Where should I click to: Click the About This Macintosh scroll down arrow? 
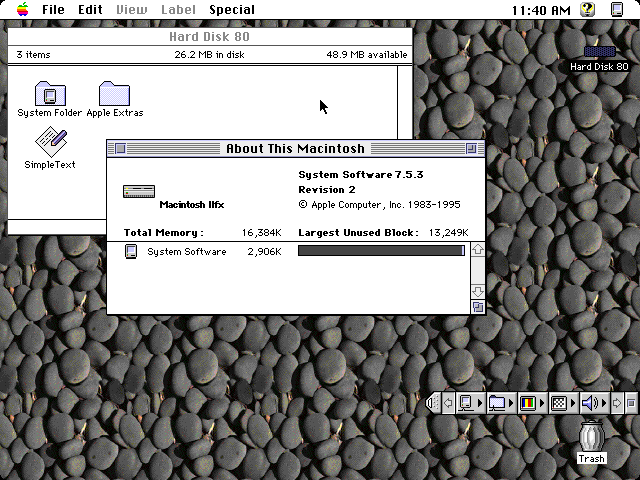478,292
